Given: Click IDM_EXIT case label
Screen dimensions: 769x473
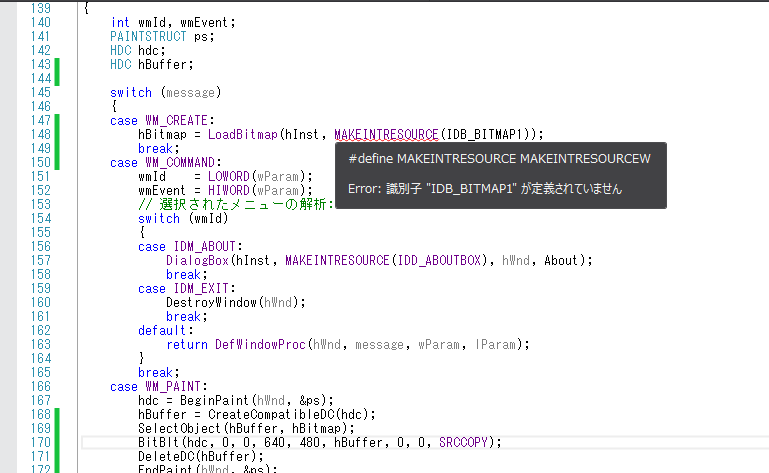Looking at the screenshot, I should (x=201, y=289).
